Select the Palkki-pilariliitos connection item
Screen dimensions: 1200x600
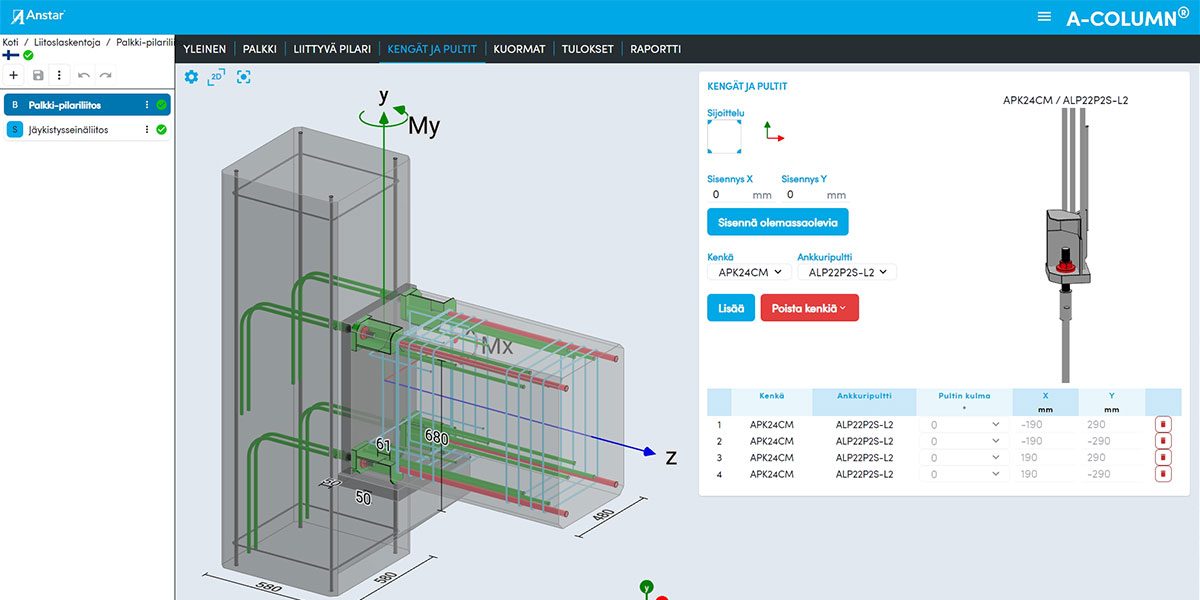click(86, 104)
